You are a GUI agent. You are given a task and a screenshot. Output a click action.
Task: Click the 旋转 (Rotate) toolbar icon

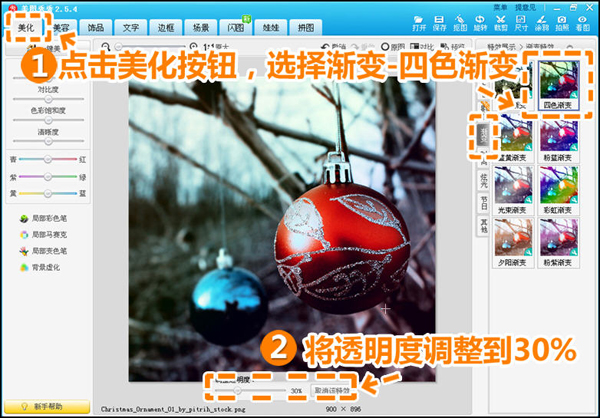(x=480, y=23)
